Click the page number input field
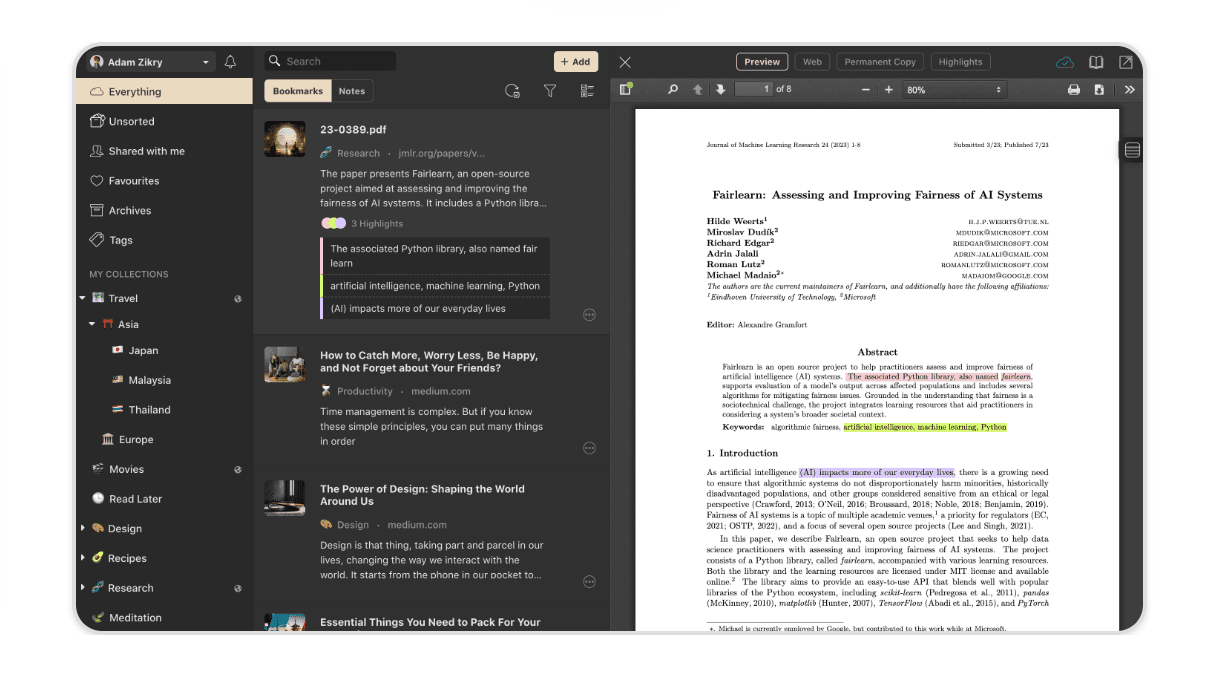1216x691 pixels. [x=752, y=89]
